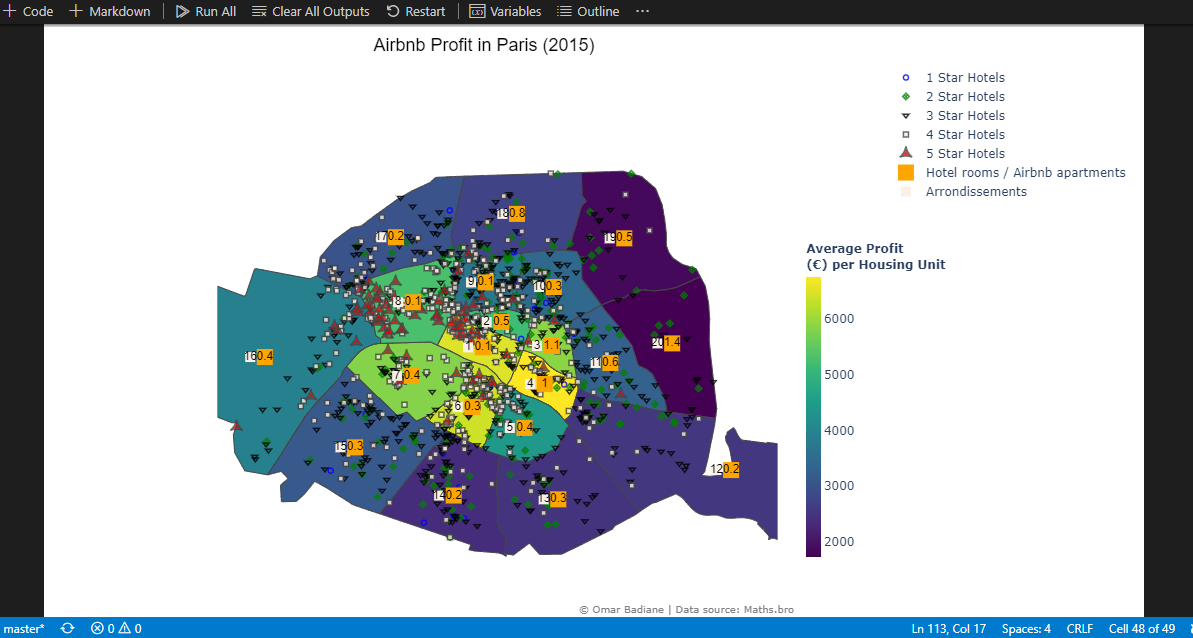
Task: Click arrondissement 12 orange 0.2 label
Action: (730, 469)
